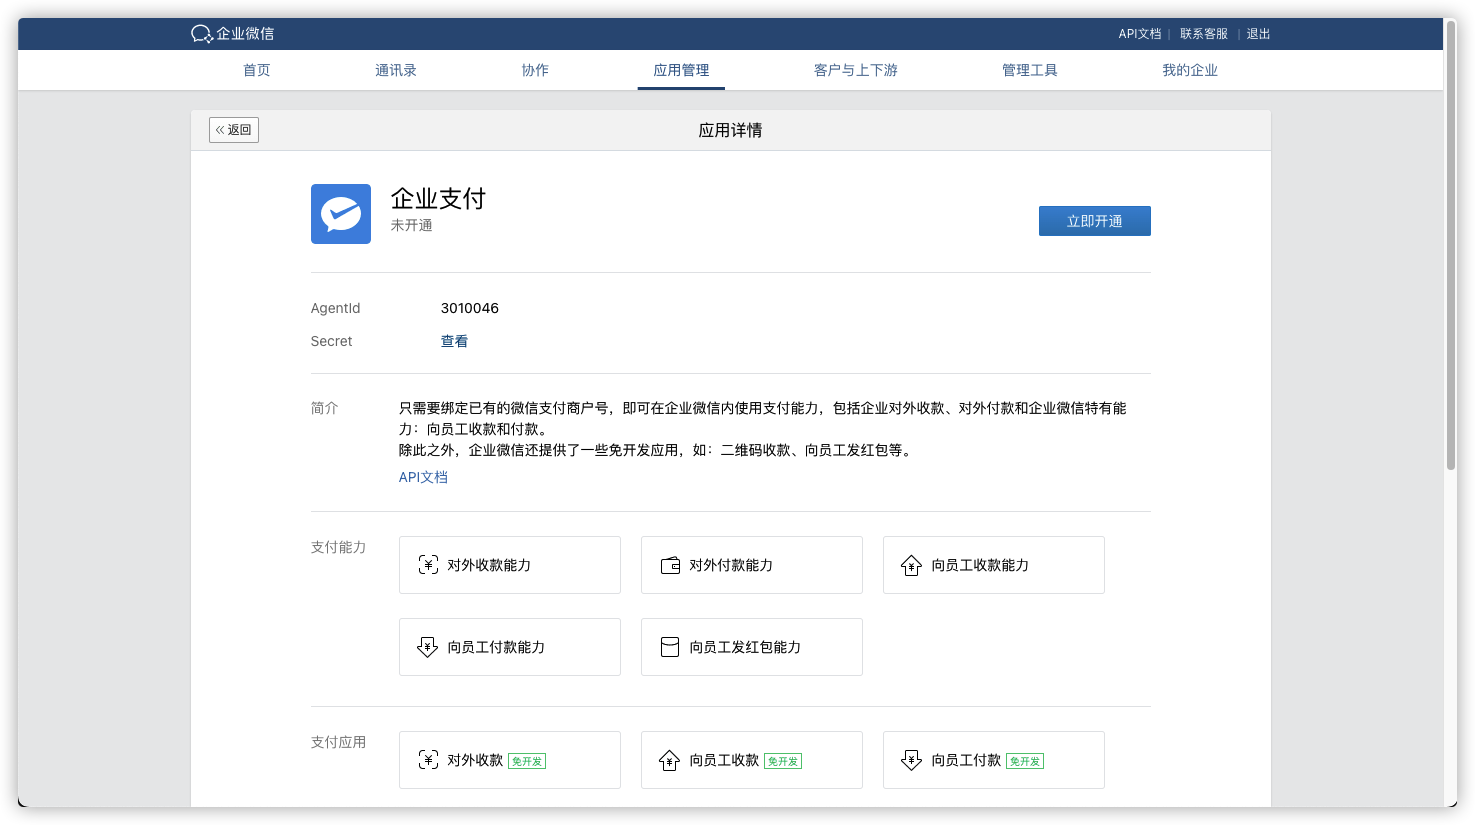Click the 未开通 status text
Viewport: 1475px width, 825px height.
(412, 225)
